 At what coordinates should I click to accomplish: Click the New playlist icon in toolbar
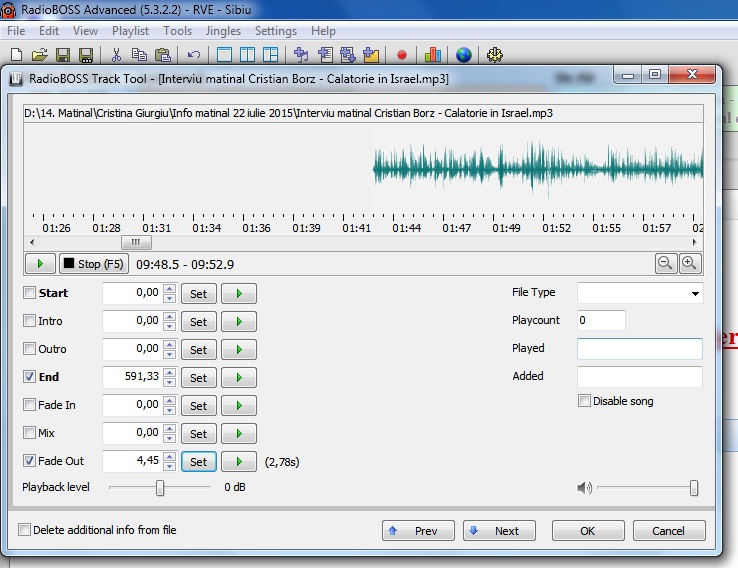point(16,55)
